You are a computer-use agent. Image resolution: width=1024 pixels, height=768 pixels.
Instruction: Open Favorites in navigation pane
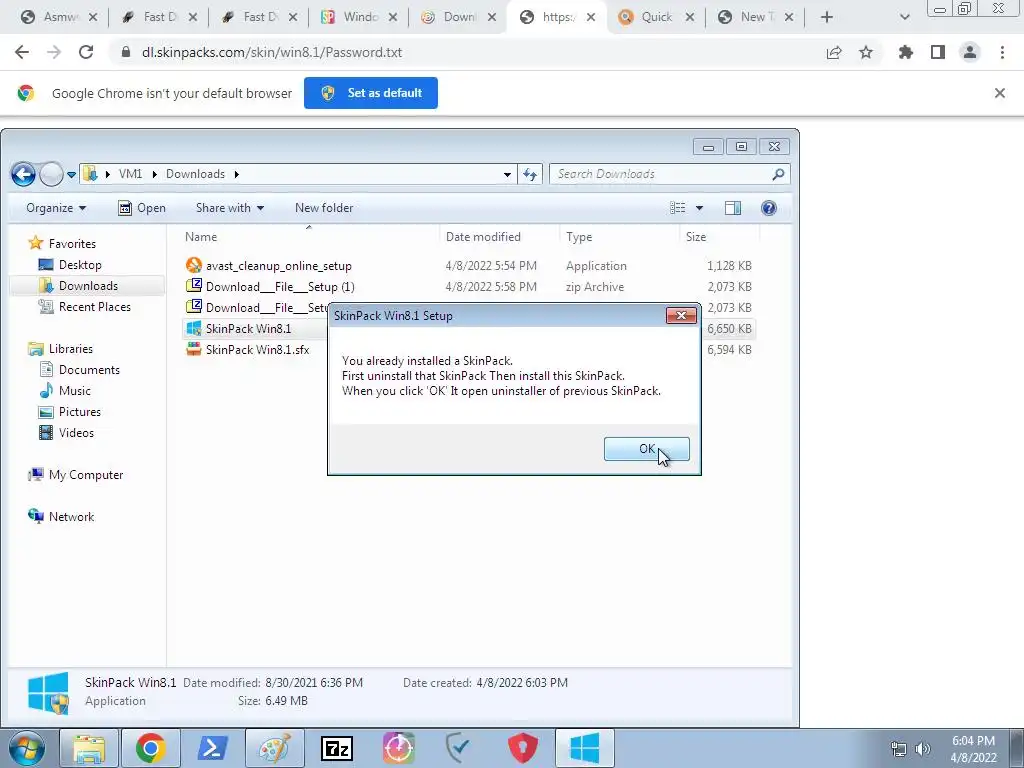coord(72,244)
